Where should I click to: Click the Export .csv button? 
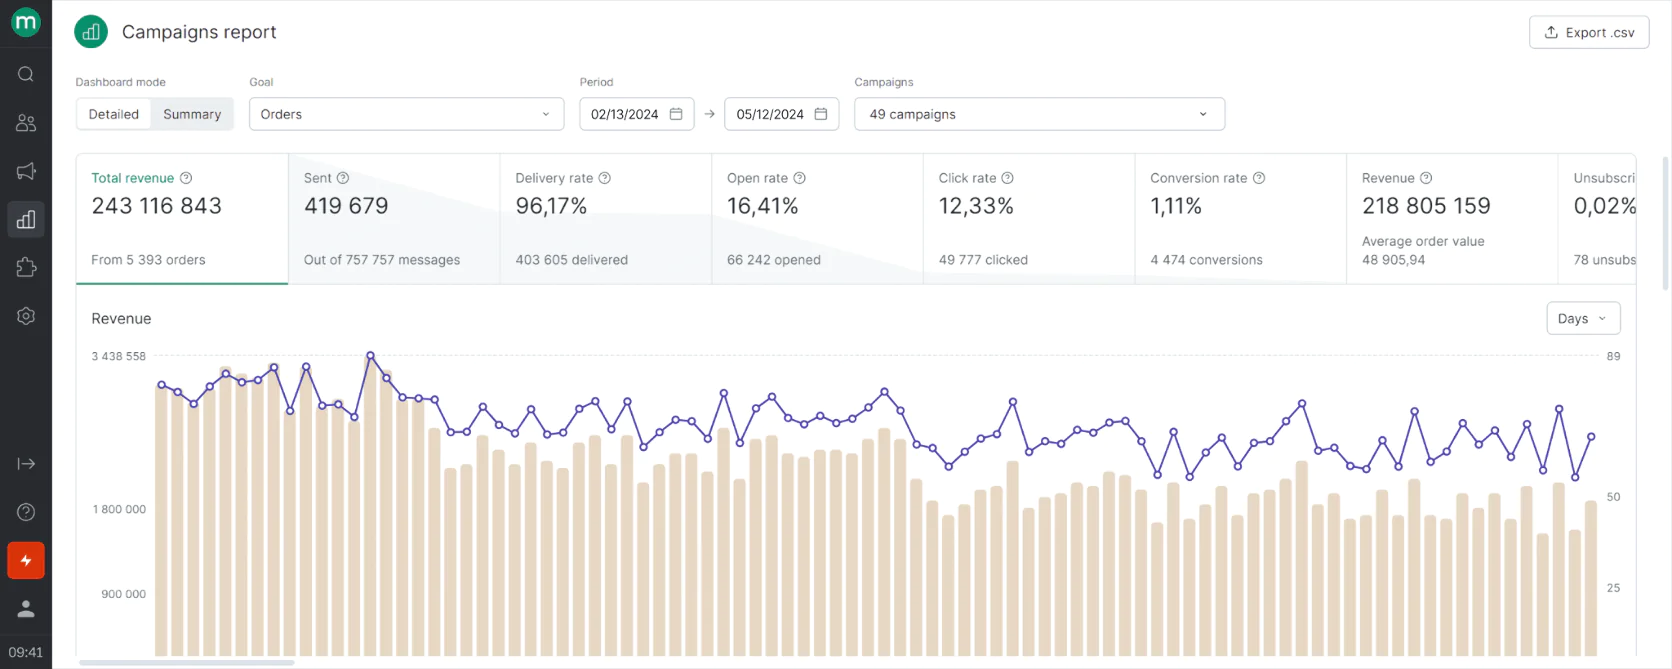[1588, 32]
